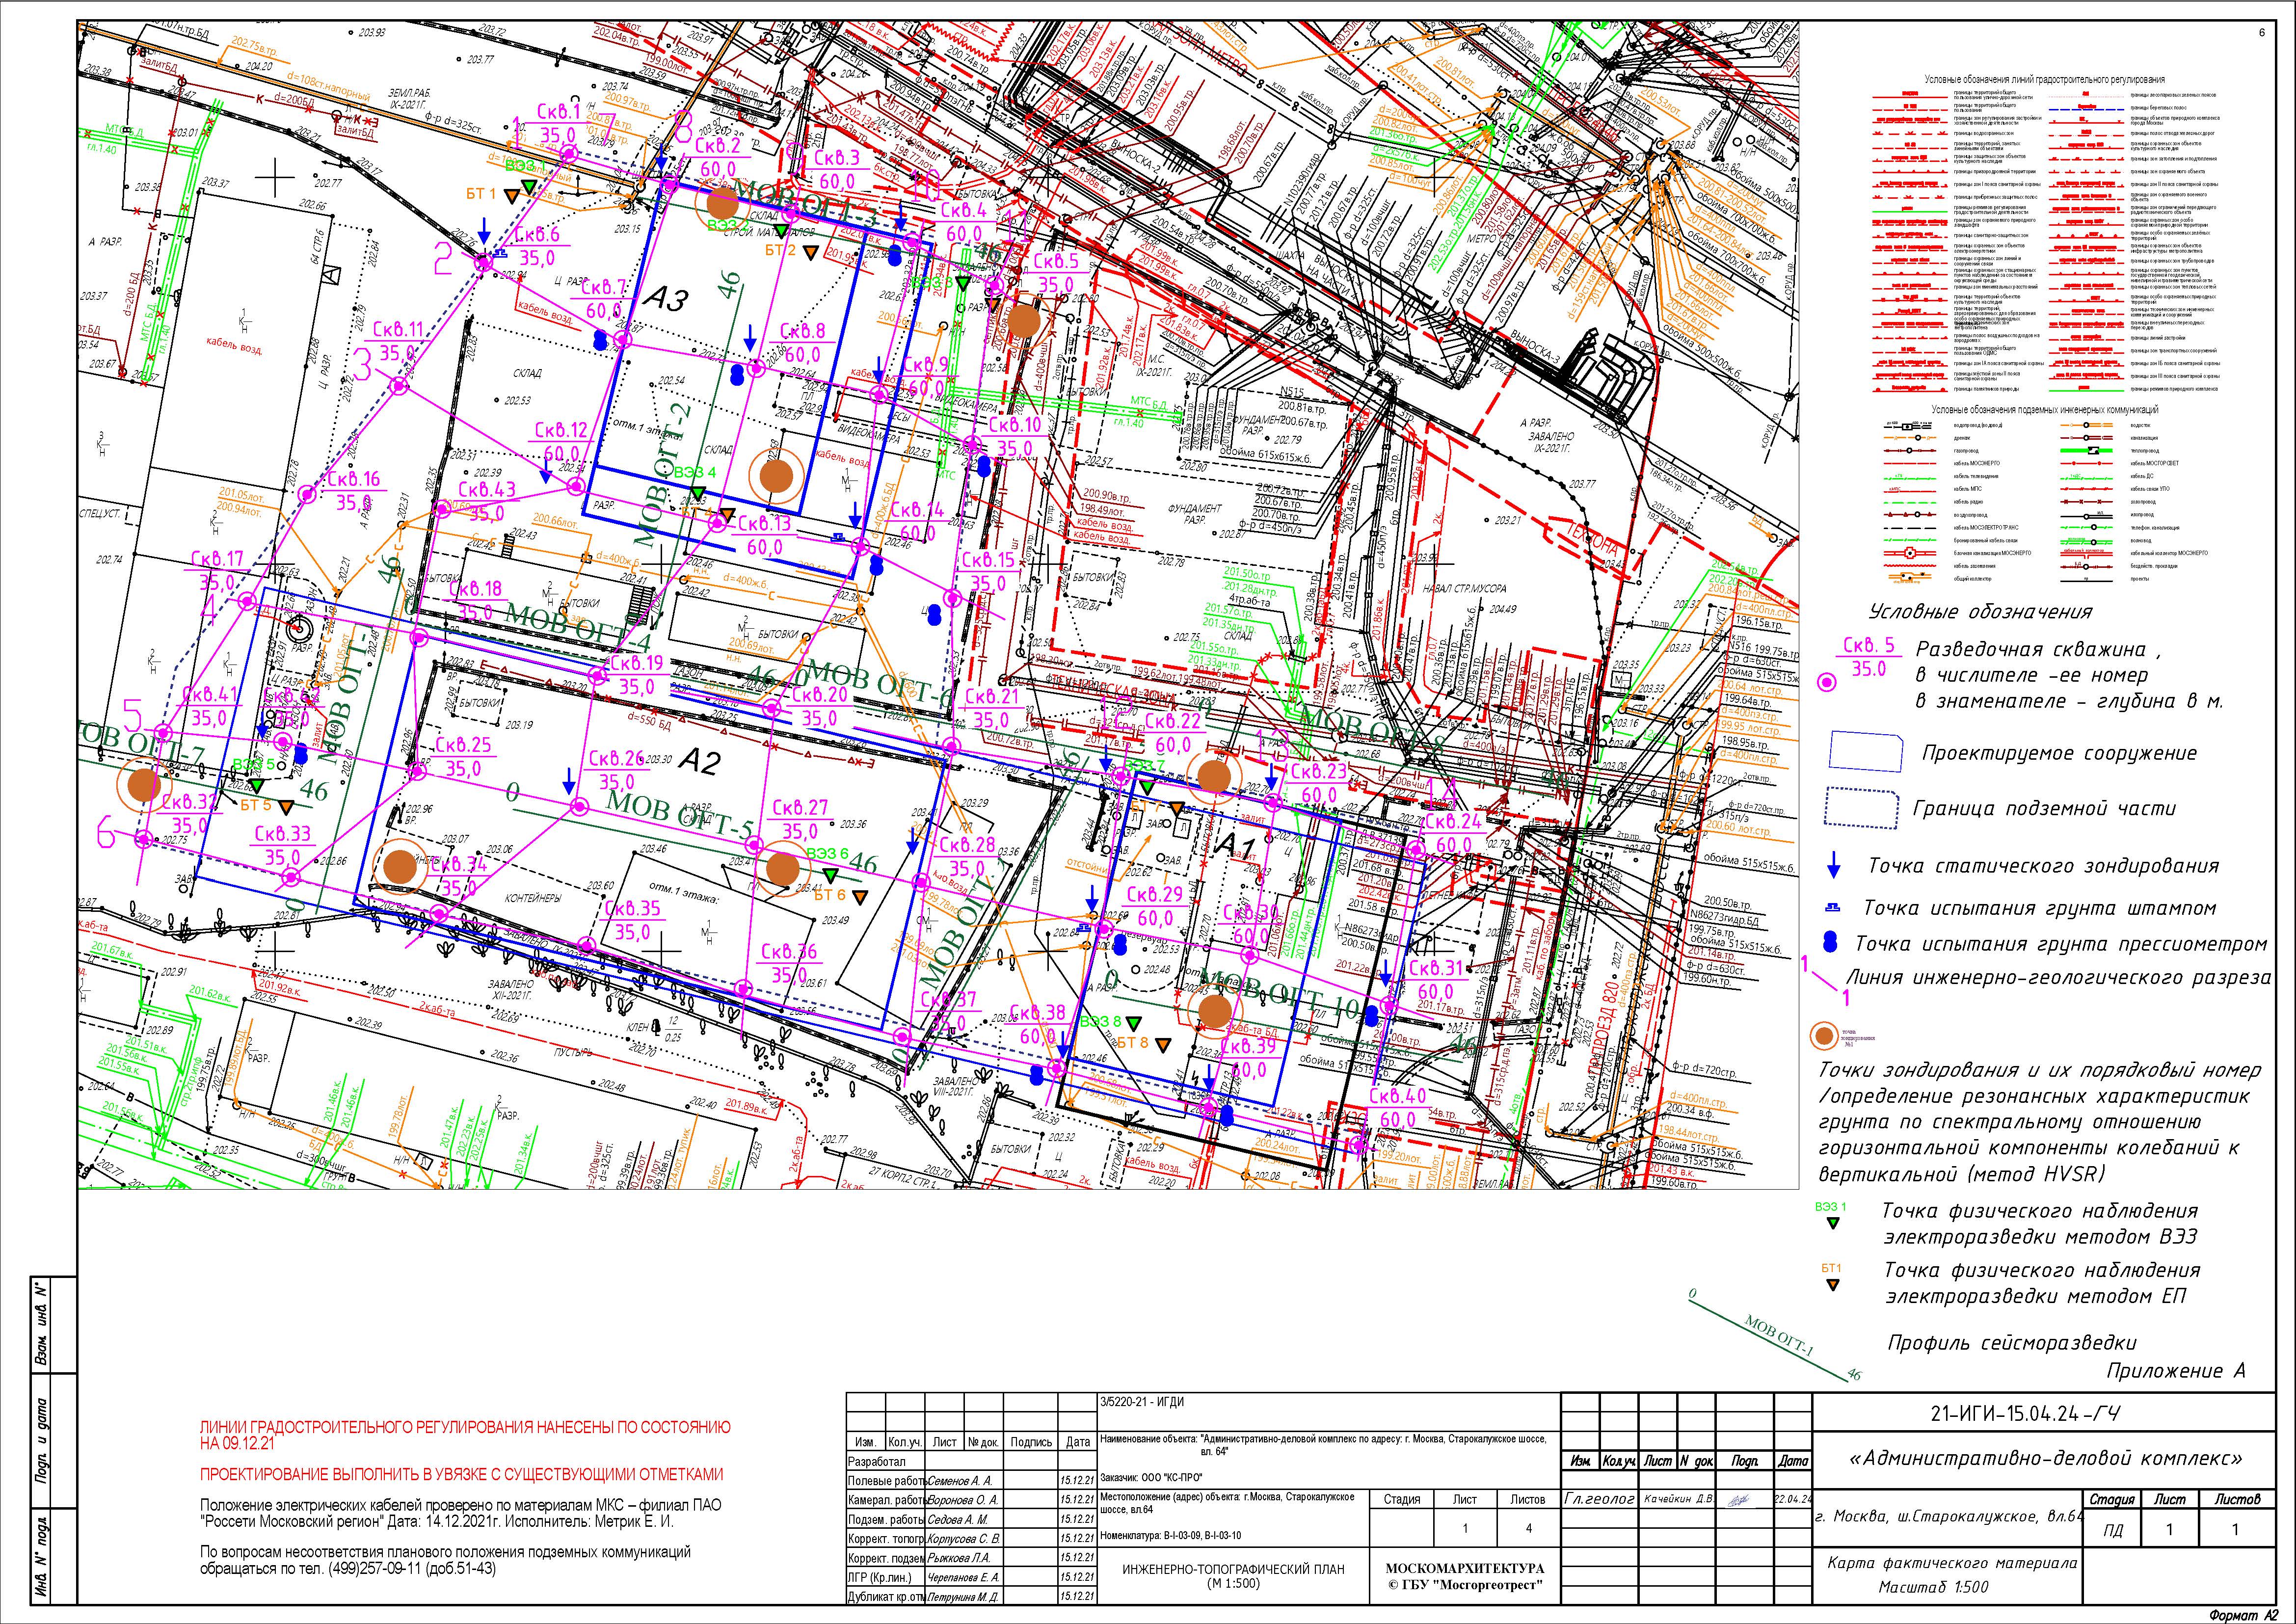Click the blue static sounding arrow legend icon
Image resolution: width=2296 pixels, height=1624 pixels.
1834,865
